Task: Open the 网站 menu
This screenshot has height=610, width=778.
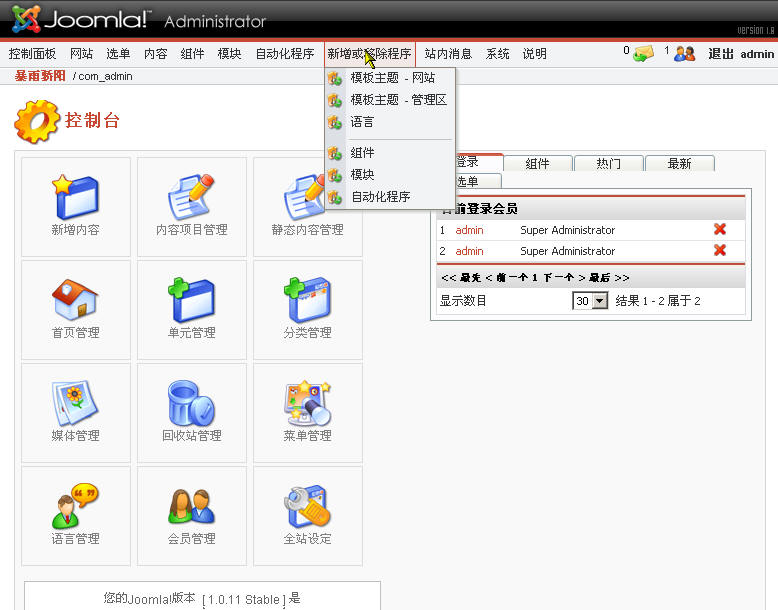Action: click(x=81, y=54)
